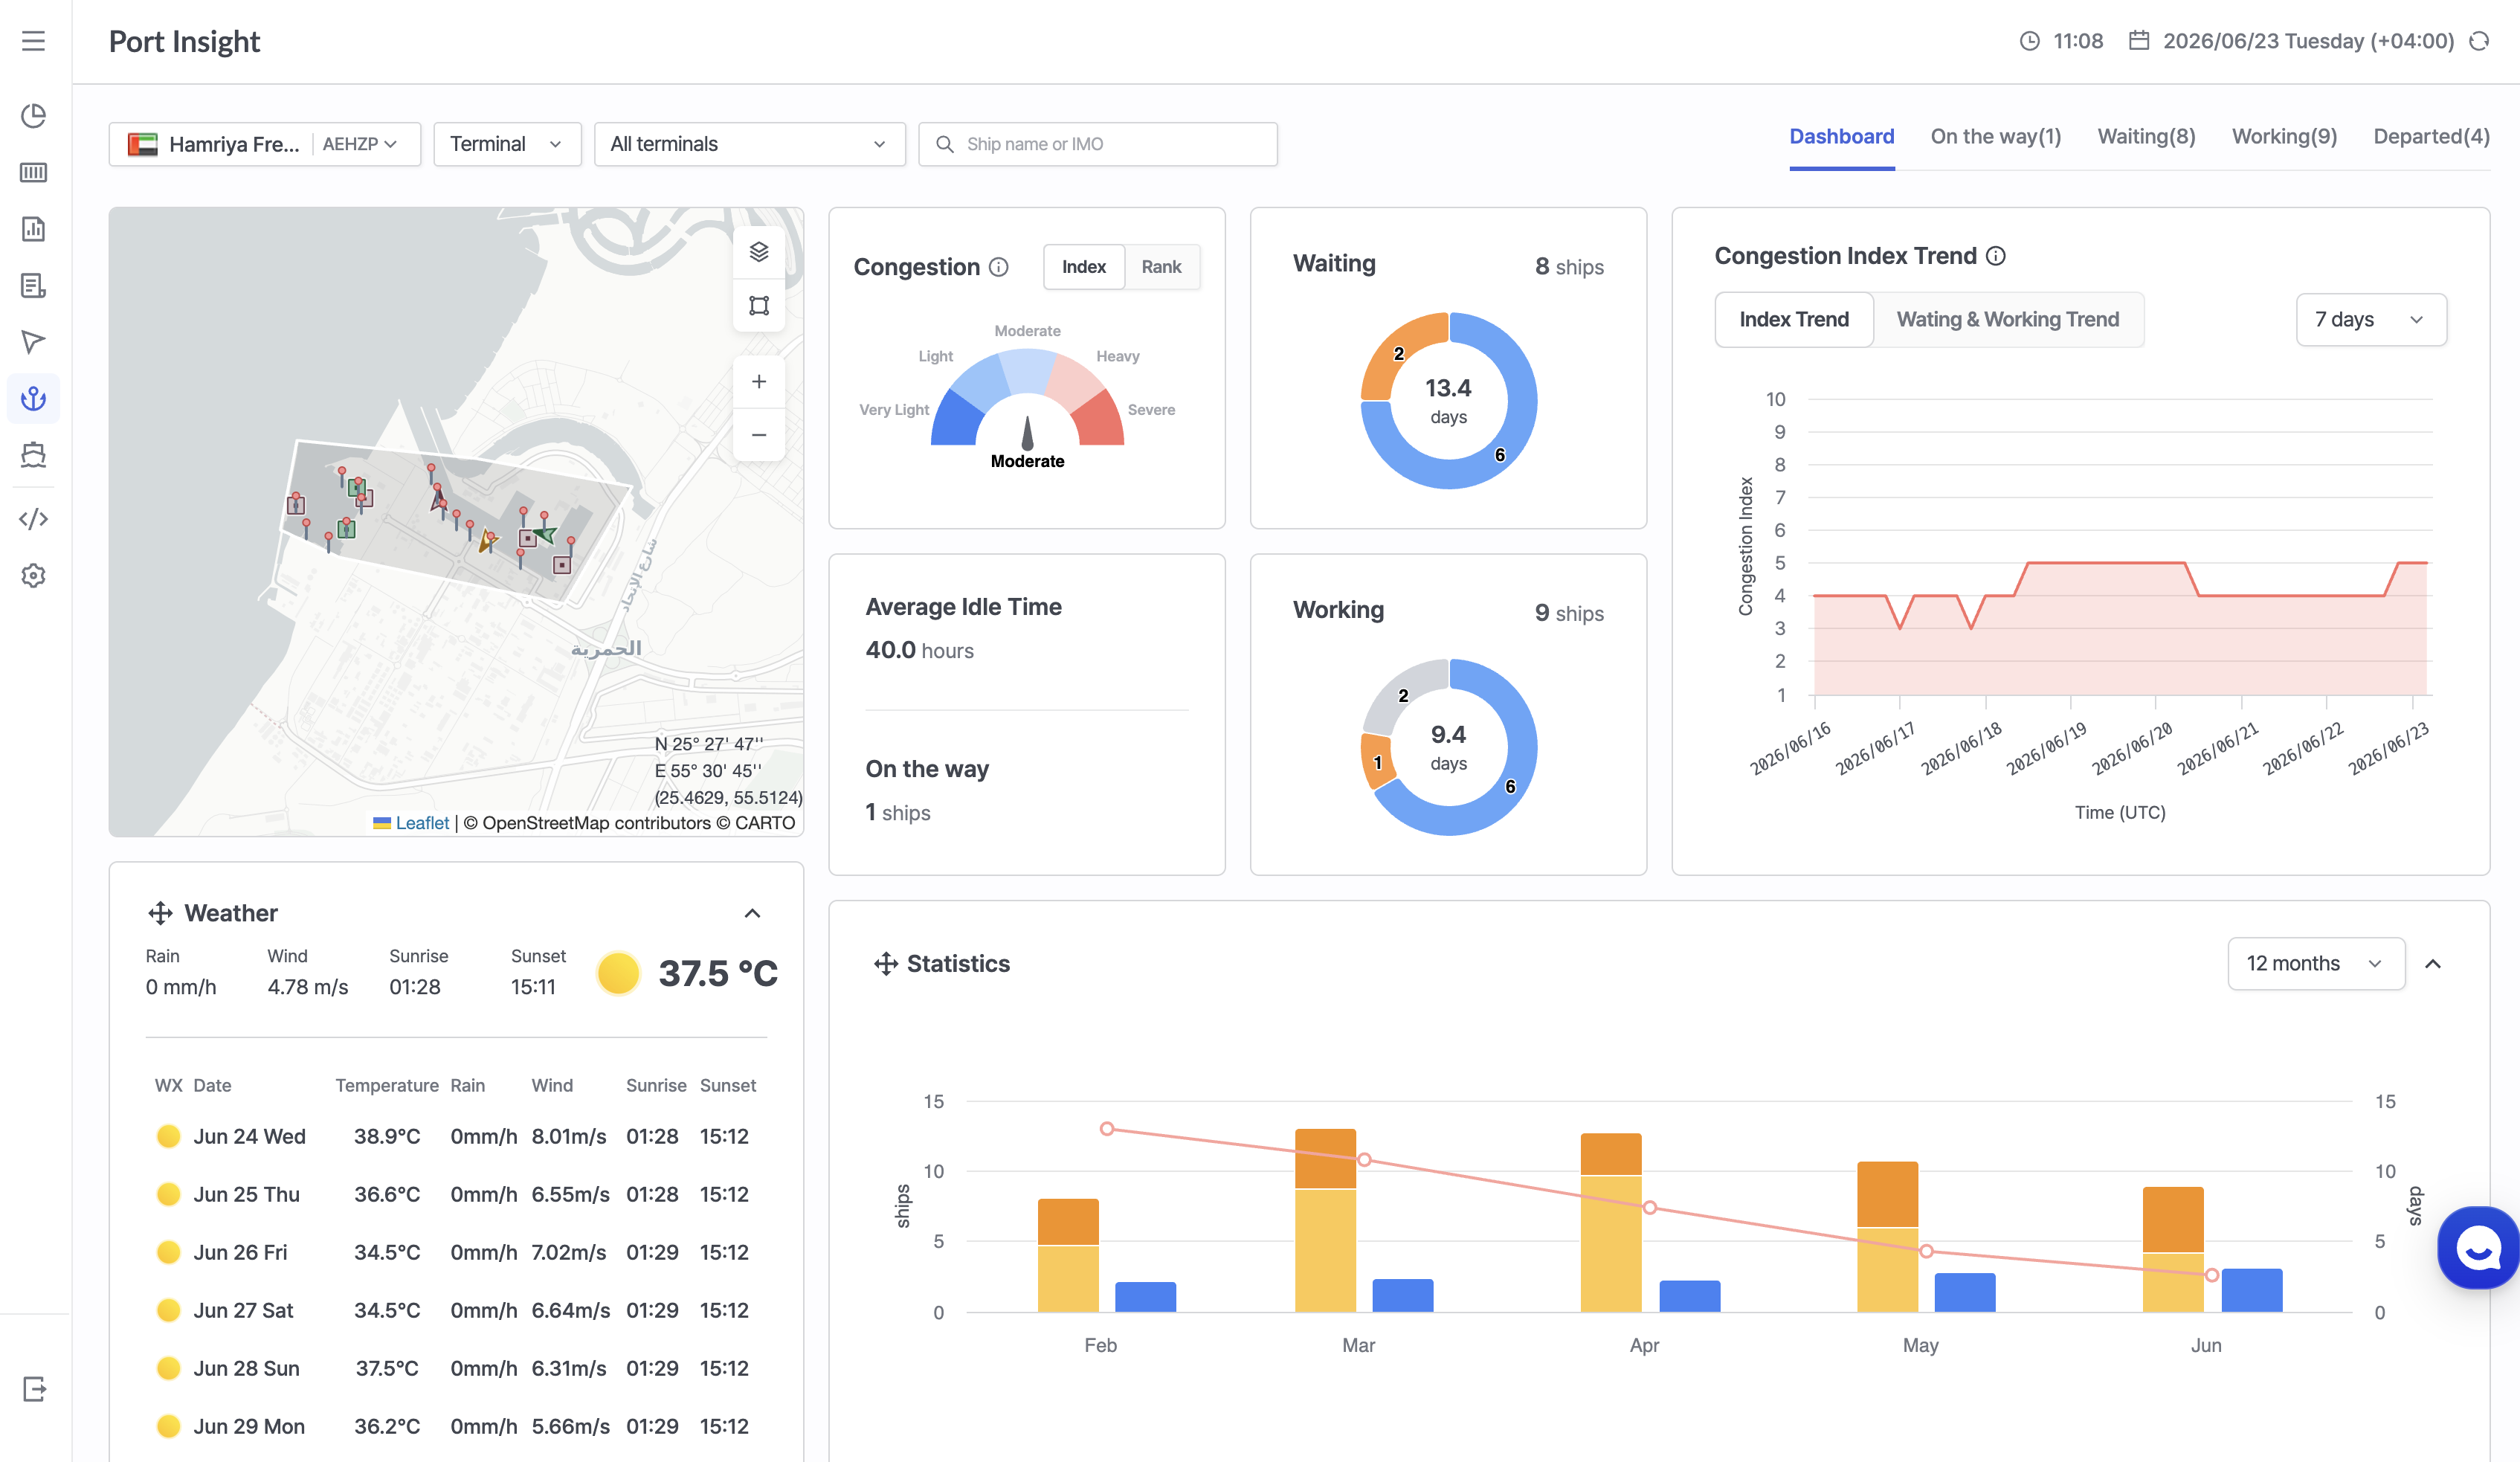Viewport: 2520px width, 1462px height.
Task: Zoom out on the map
Action: point(759,435)
